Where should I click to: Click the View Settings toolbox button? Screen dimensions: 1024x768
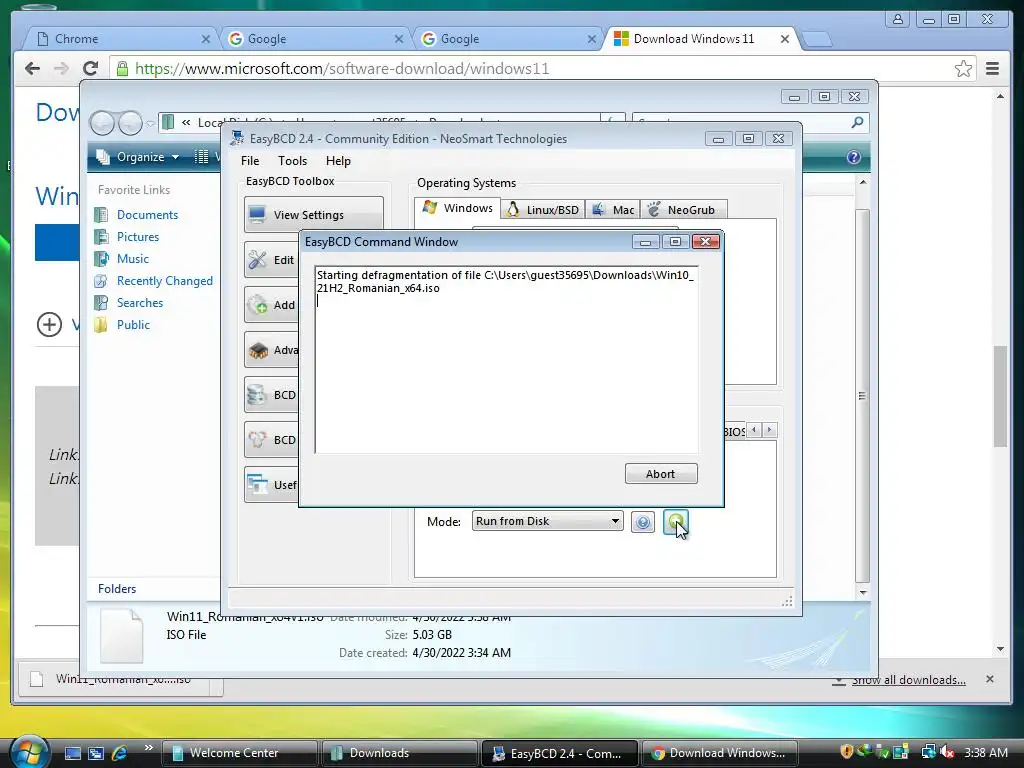click(x=314, y=215)
